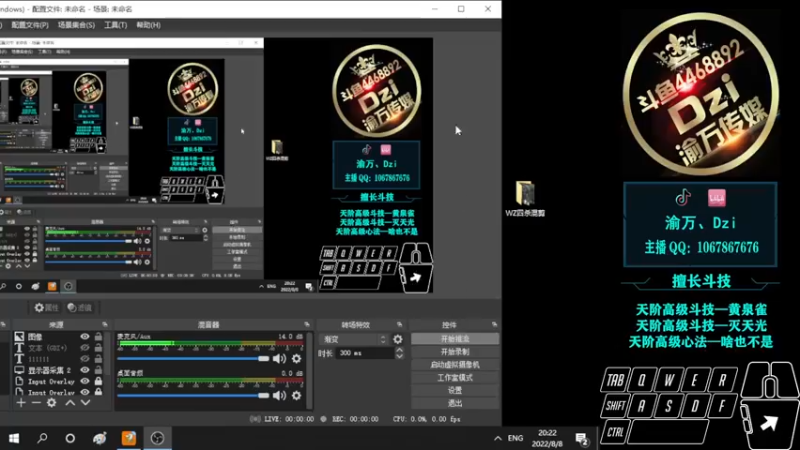This screenshot has height=450, width=800.
Task: Toggle 工作室模式 studio mode
Action: (455, 378)
